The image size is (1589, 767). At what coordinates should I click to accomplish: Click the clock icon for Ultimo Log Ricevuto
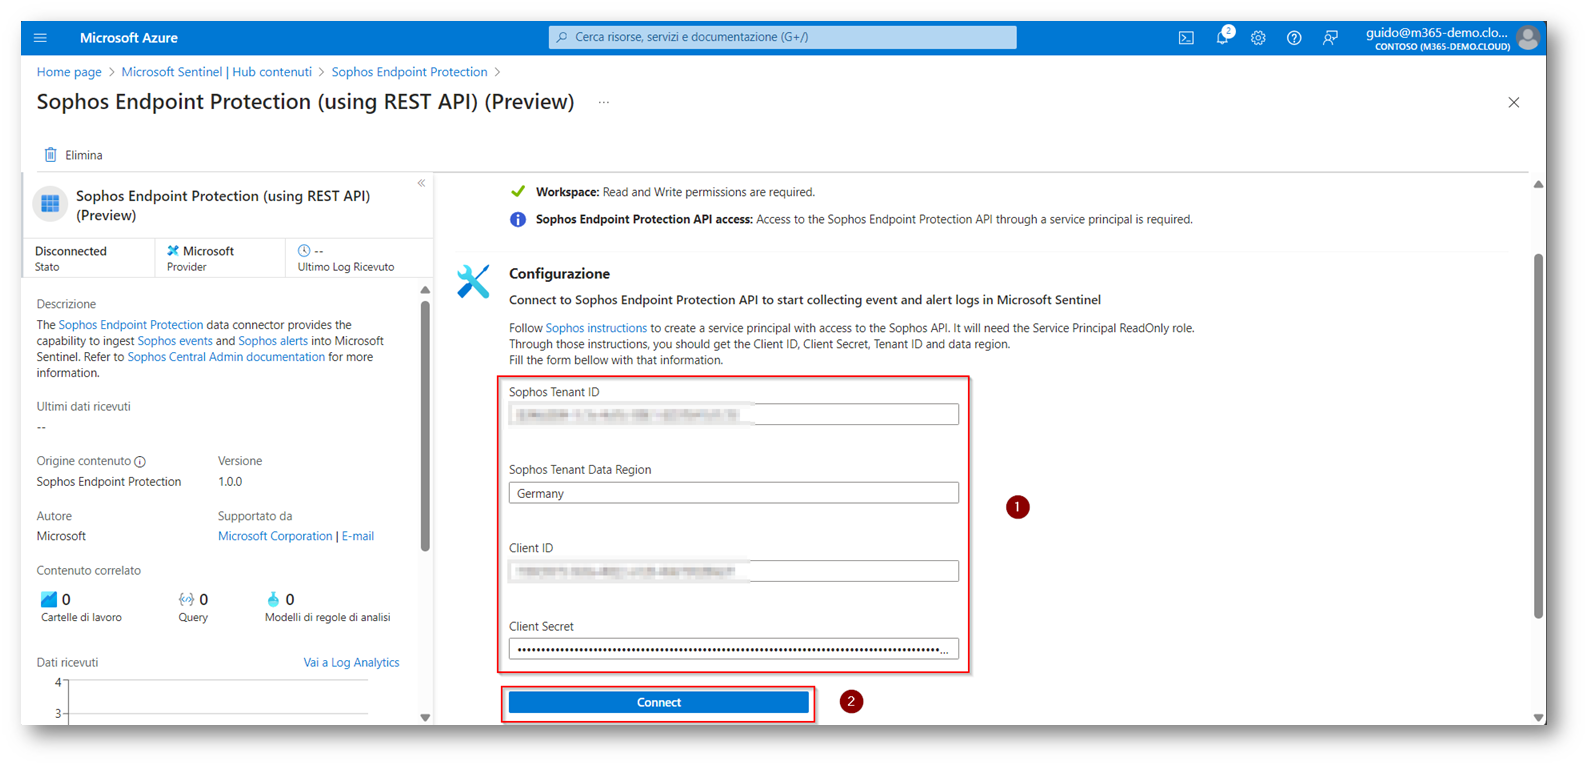pos(304,251)
